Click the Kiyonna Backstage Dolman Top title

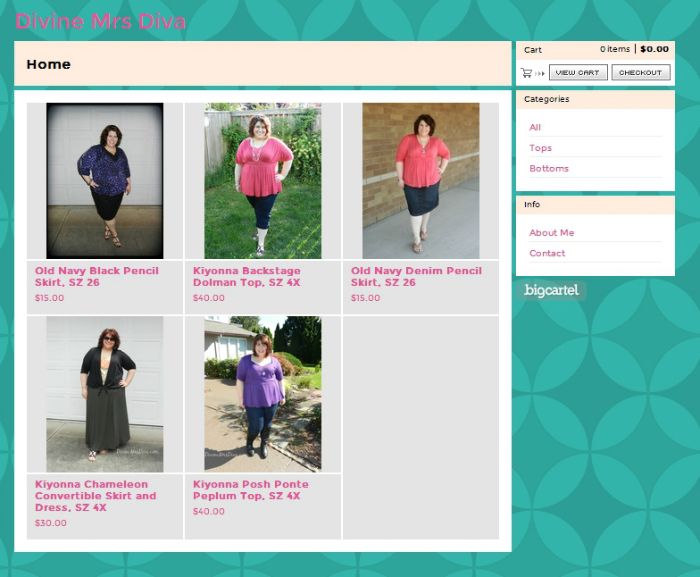pyautogui.click(x=246, y=276)
